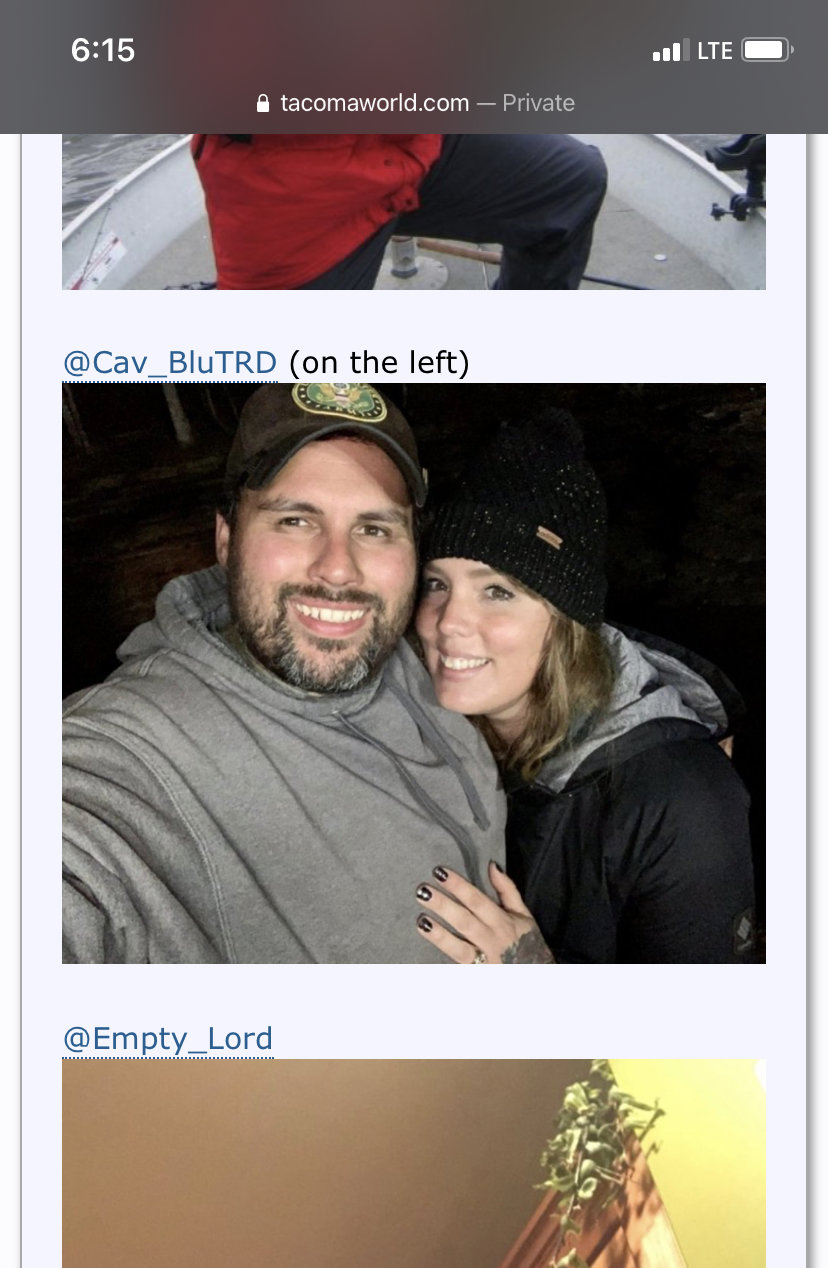Open the @Cav_BluTRD profile link

tap(170, 363)
